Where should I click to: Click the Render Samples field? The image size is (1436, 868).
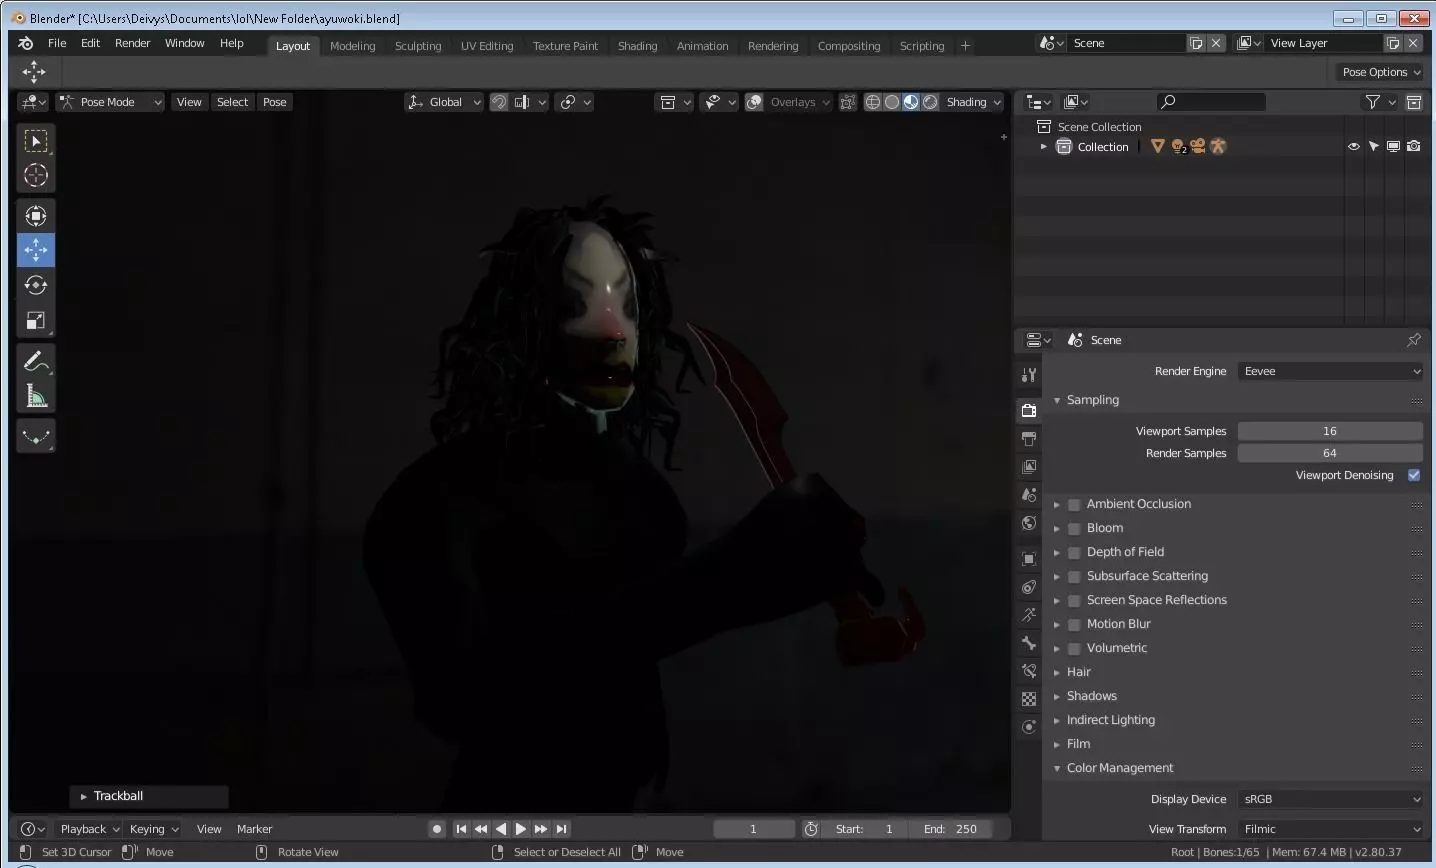coord(1330,453)
